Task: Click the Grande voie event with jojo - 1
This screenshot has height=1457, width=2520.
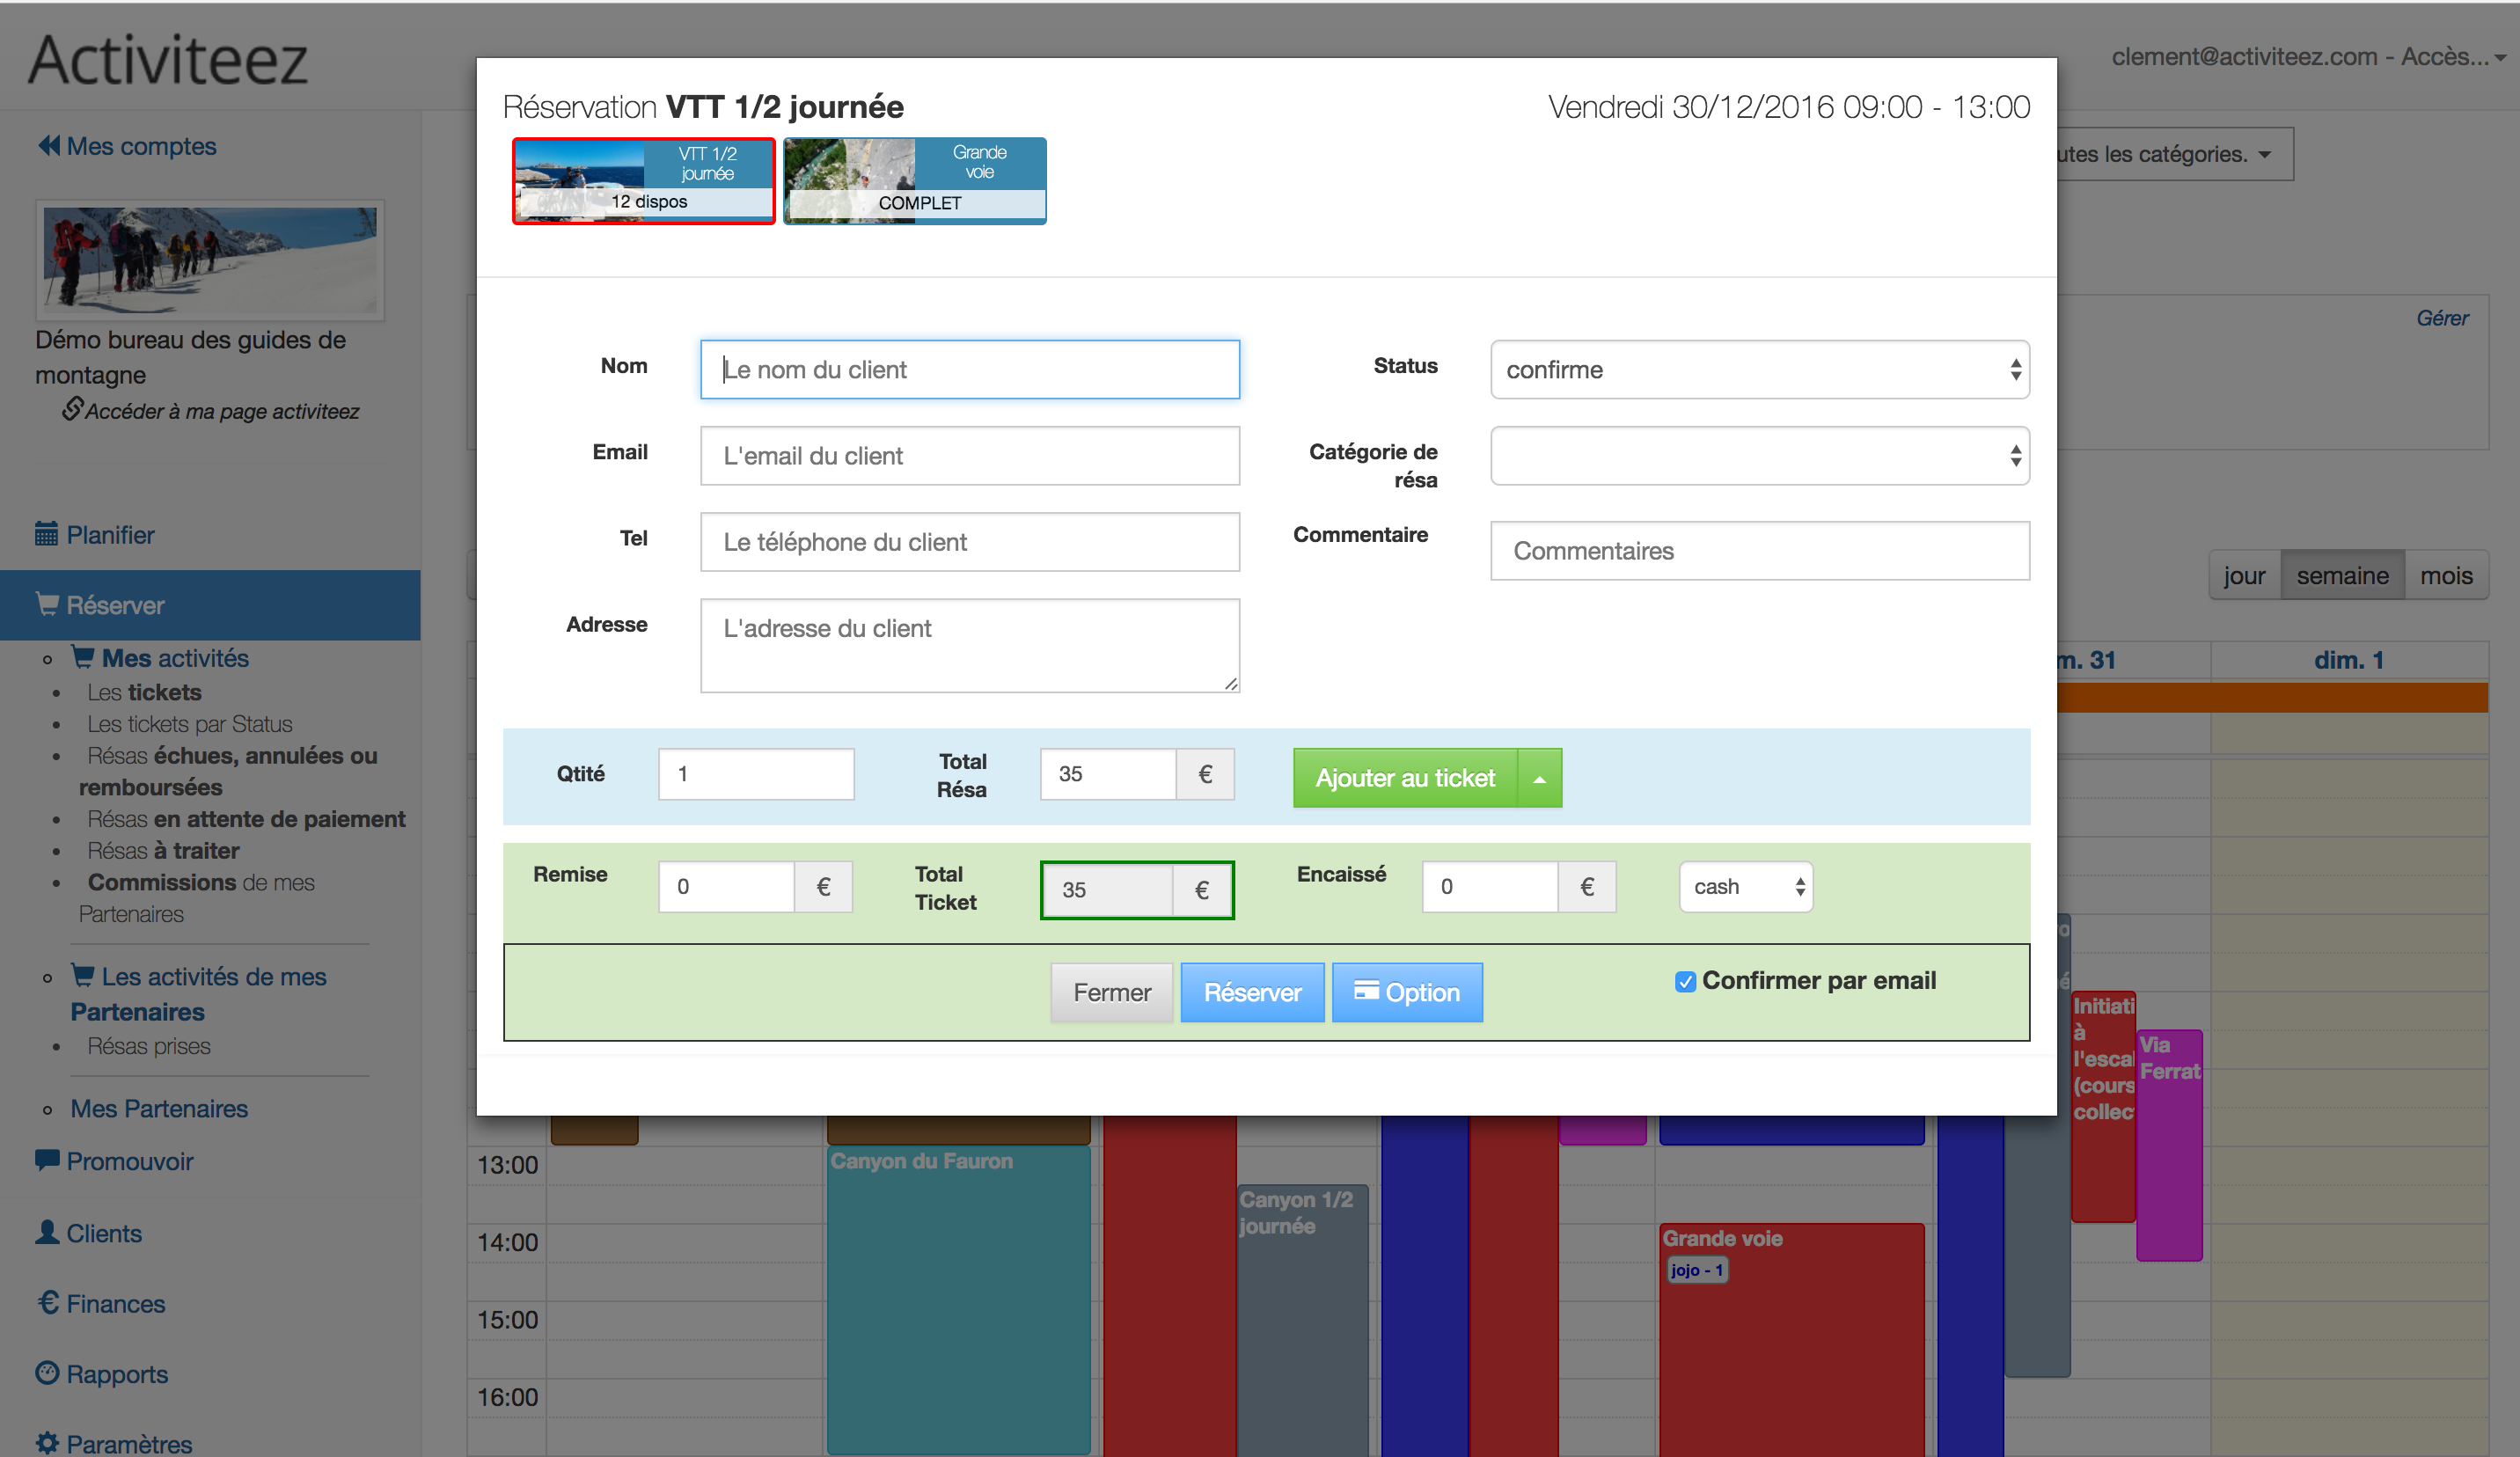Action: [1792, 1340]
